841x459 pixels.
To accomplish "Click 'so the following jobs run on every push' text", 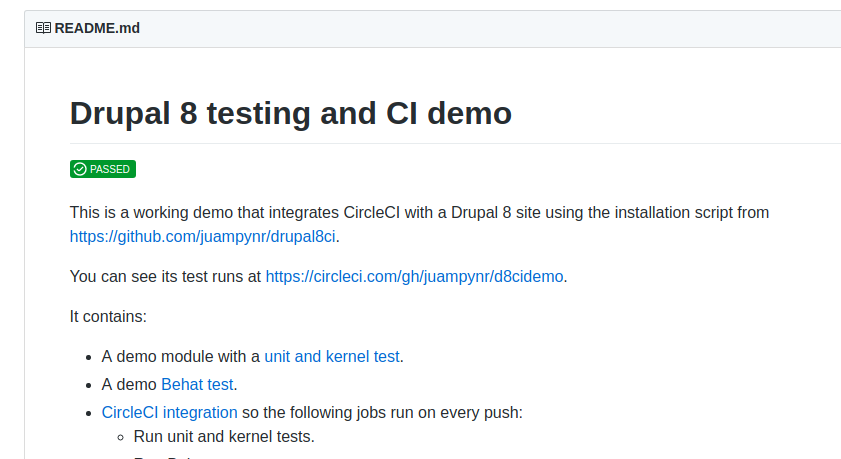I will click(x=382, y=412).
